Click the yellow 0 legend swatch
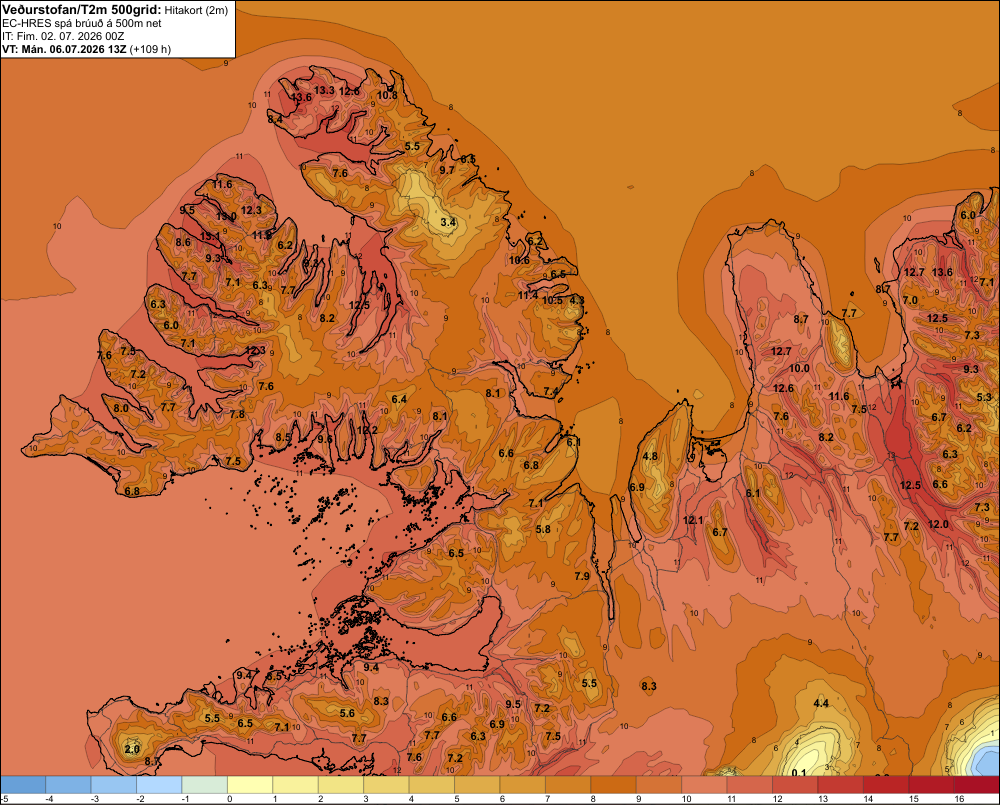This screenshot has height=805, width=1000. coord(249,784)
